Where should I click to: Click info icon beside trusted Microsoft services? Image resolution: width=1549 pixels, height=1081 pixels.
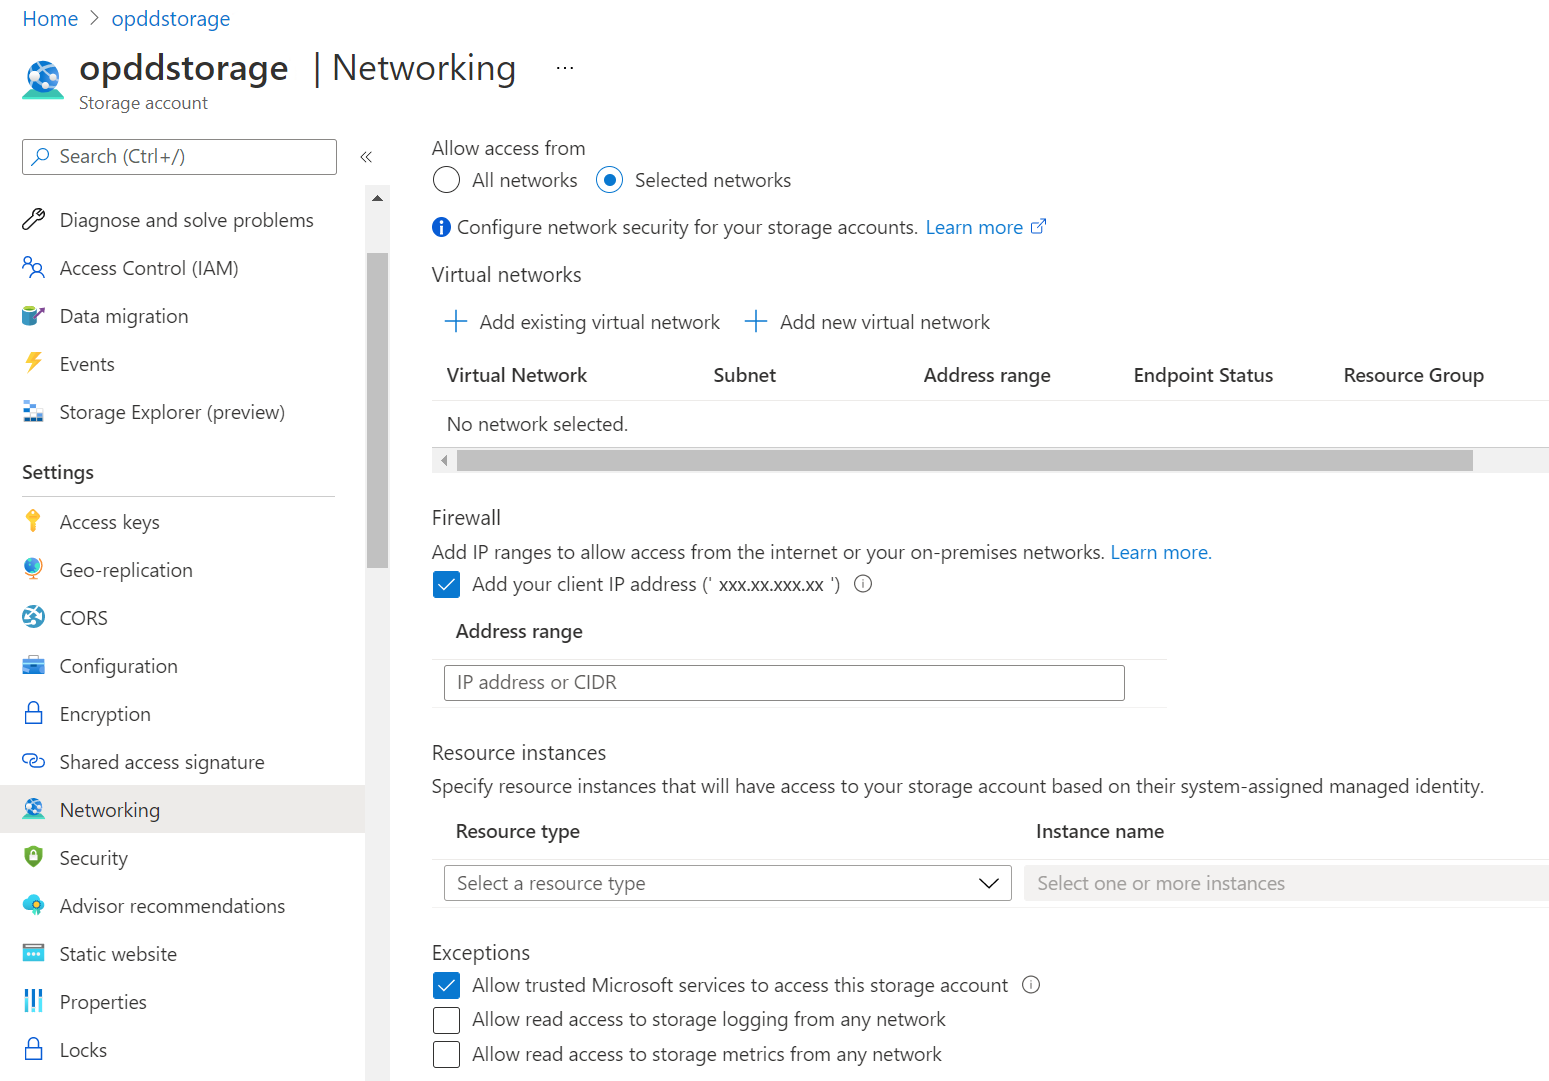click(1031, 985)
